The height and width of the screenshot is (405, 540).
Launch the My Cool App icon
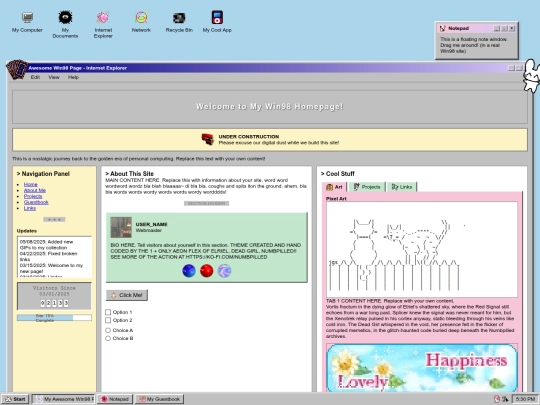tap(217, 22)
